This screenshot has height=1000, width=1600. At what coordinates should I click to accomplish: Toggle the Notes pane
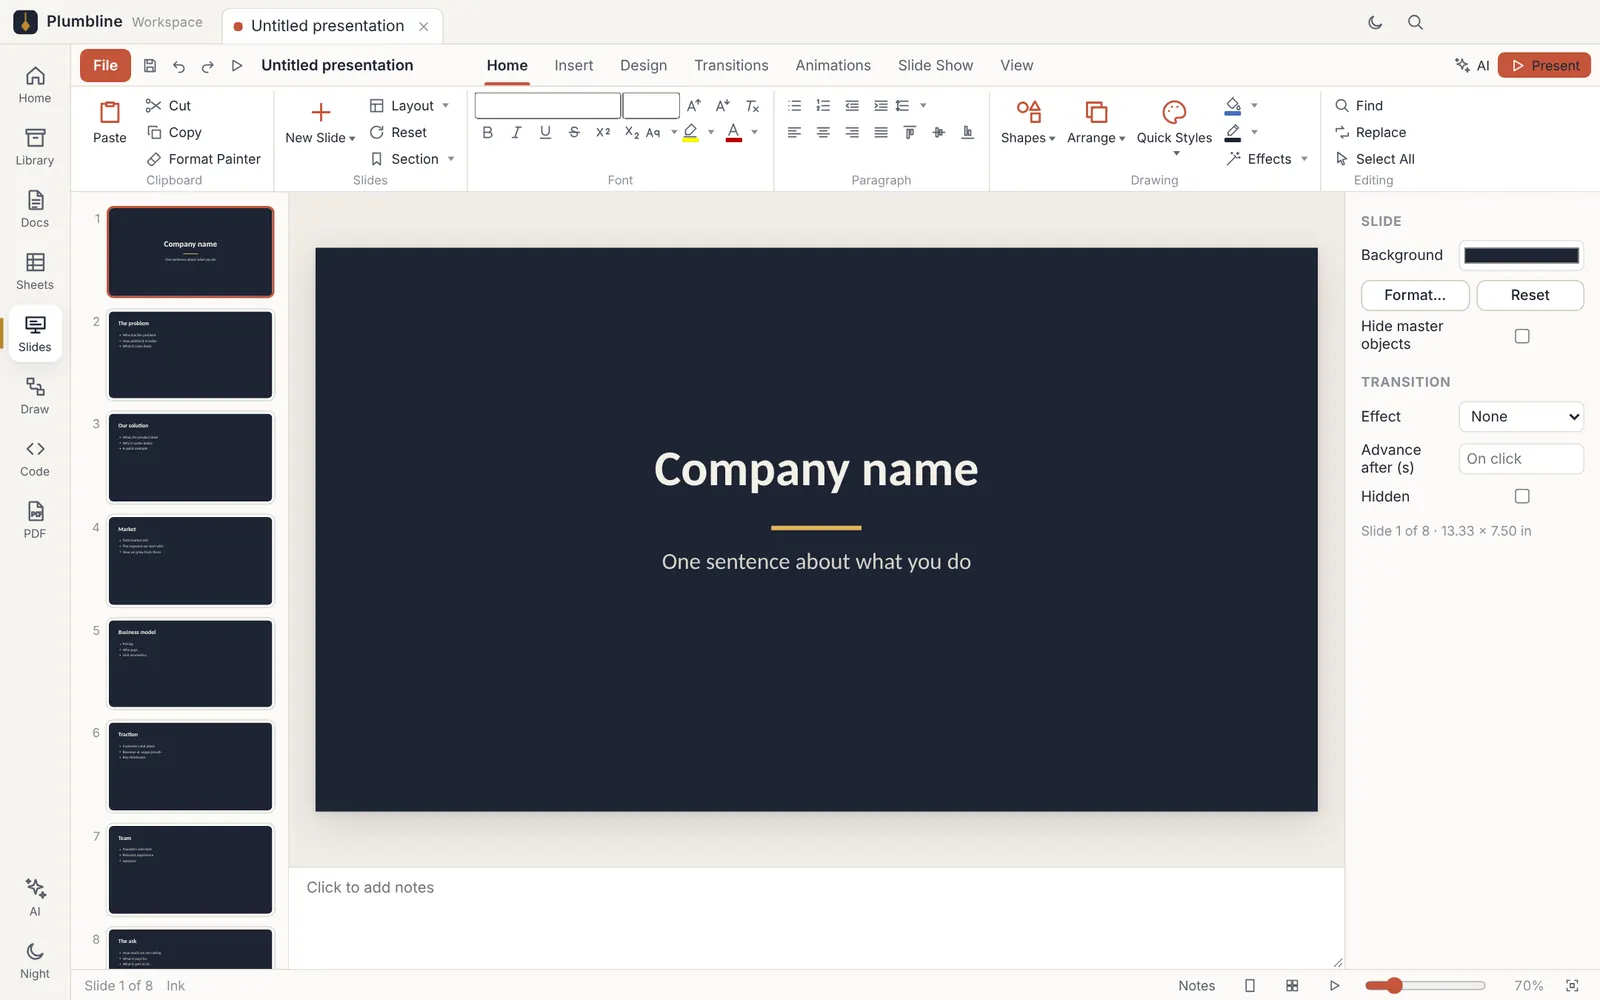tap(1196, 985)
